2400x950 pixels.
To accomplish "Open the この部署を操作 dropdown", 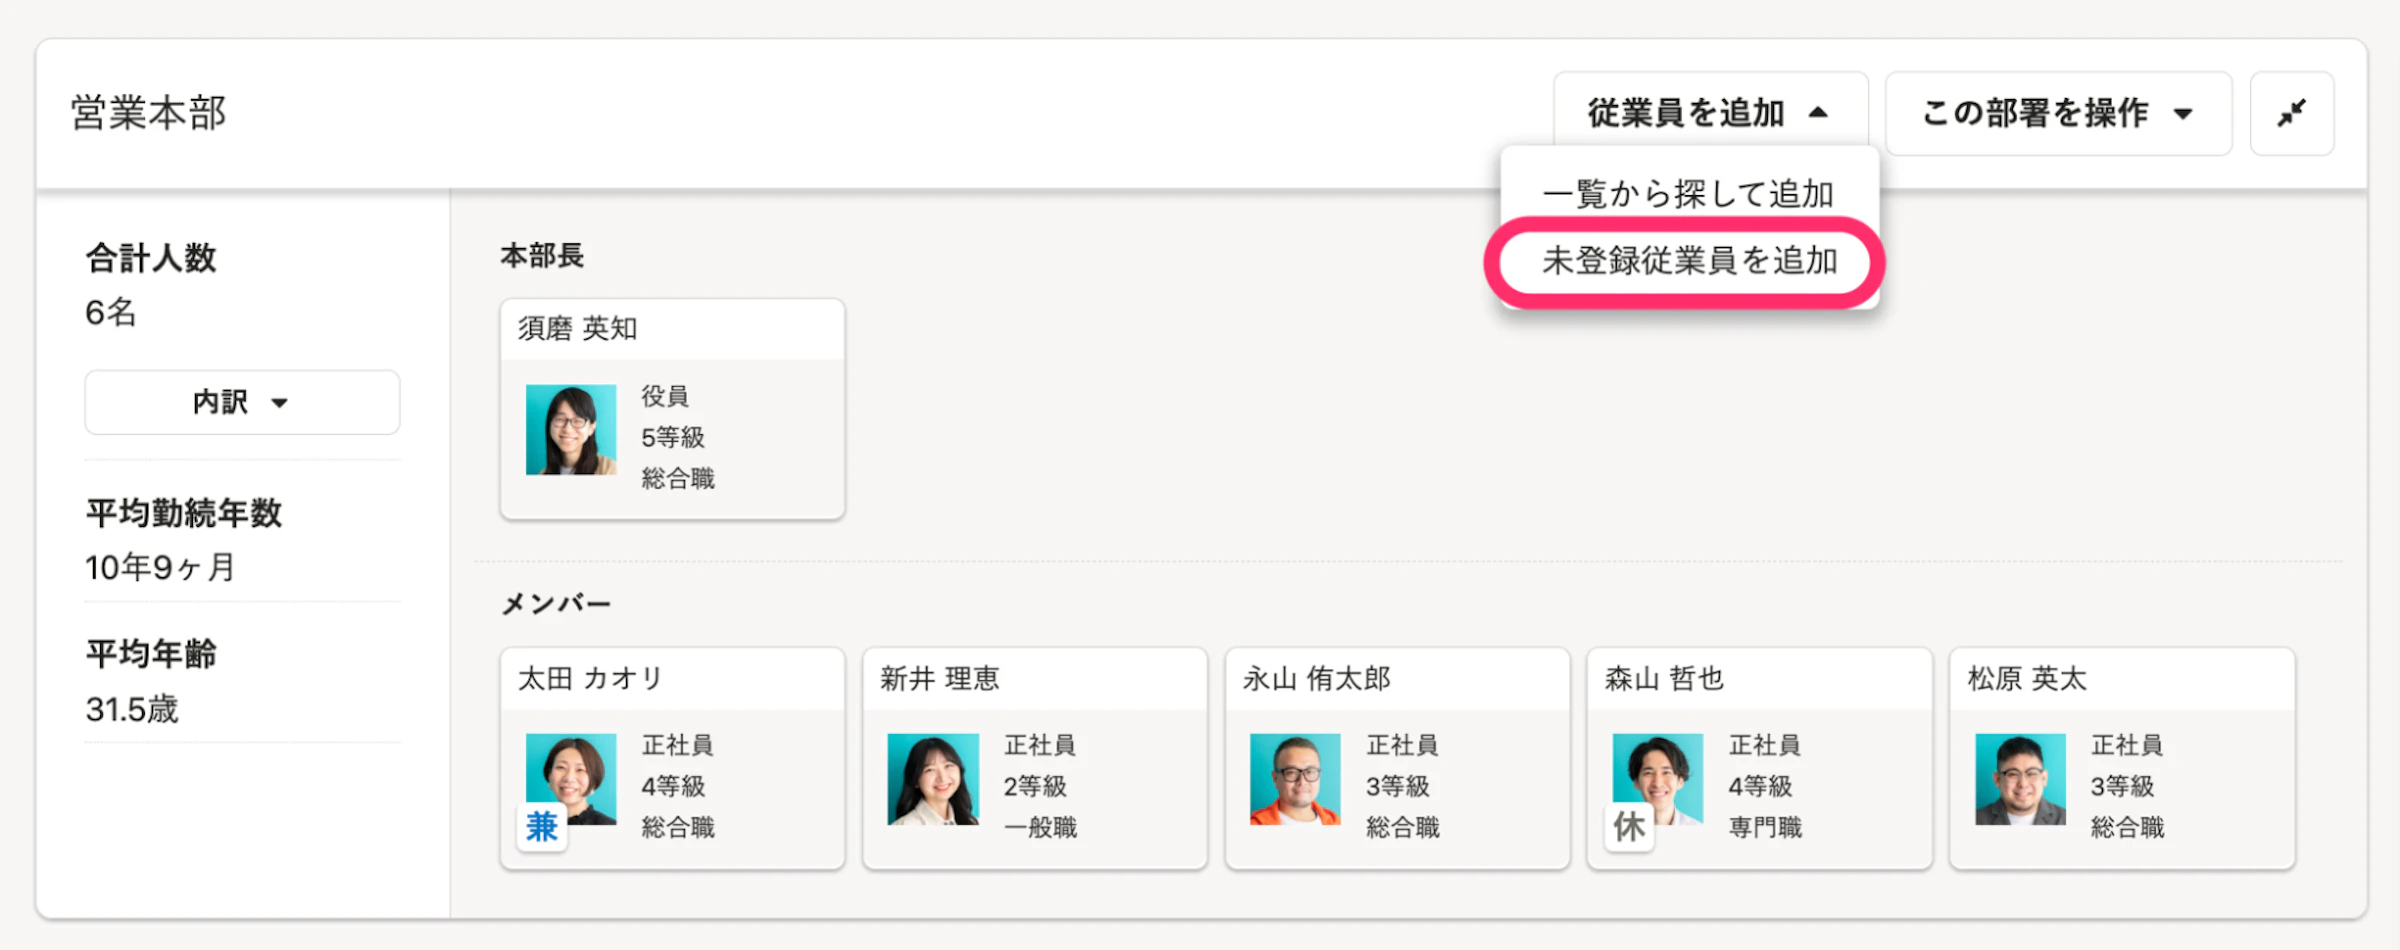I will pos(2058,113).
